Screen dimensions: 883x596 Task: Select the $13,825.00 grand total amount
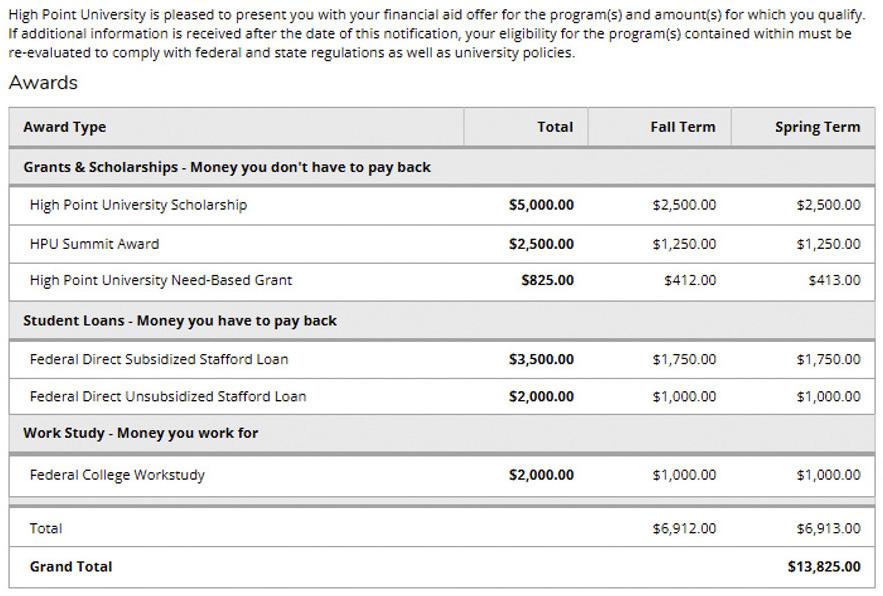tap(824, 567)
